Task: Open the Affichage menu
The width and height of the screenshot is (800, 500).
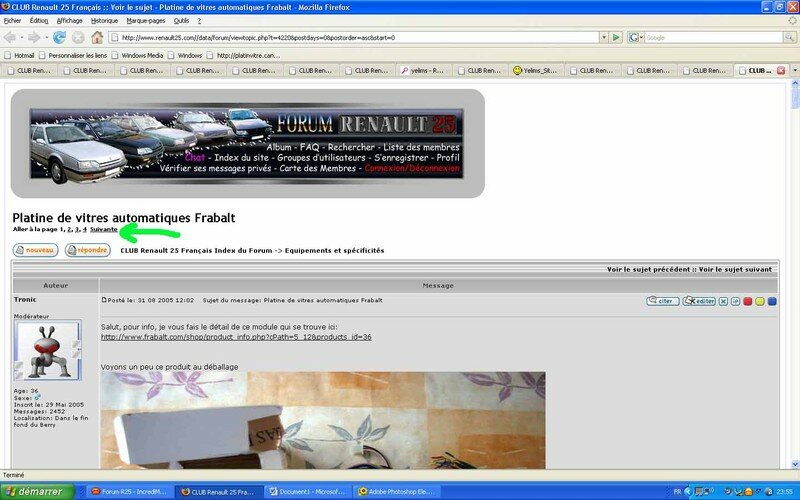Action: tap(69, 21)
